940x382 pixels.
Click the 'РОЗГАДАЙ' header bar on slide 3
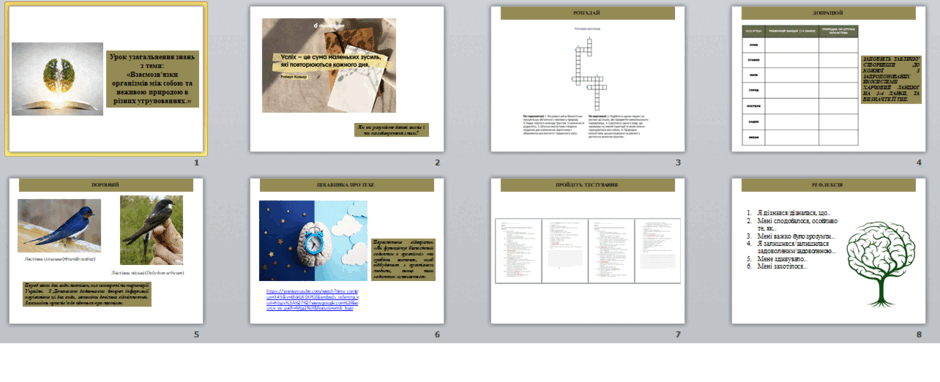[588, 13]
